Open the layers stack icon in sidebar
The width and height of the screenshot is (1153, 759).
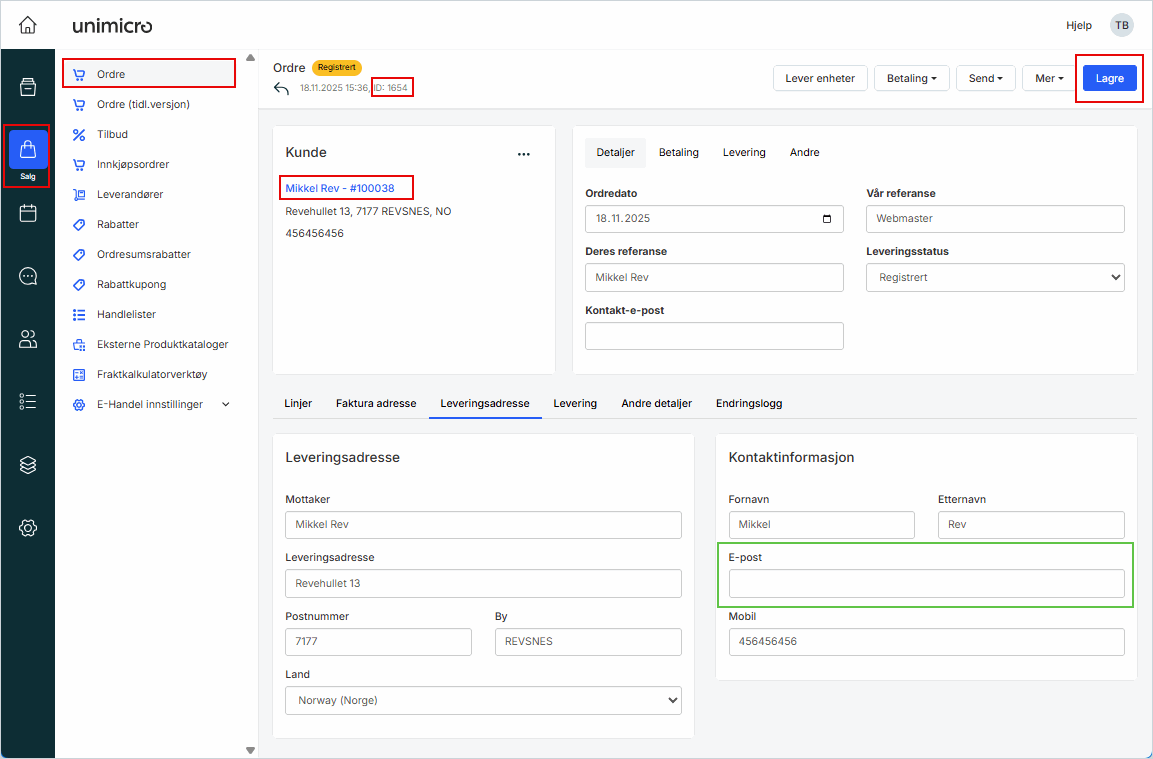[28, 465]
